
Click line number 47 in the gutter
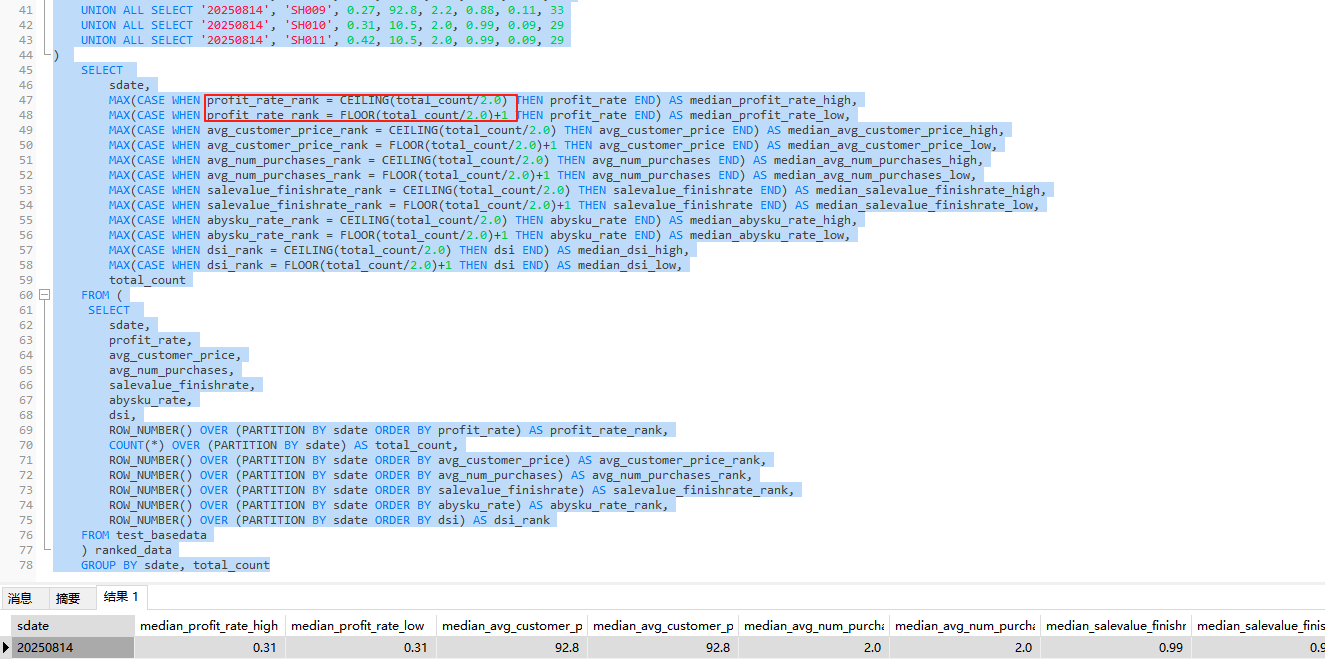pos(25,100)
